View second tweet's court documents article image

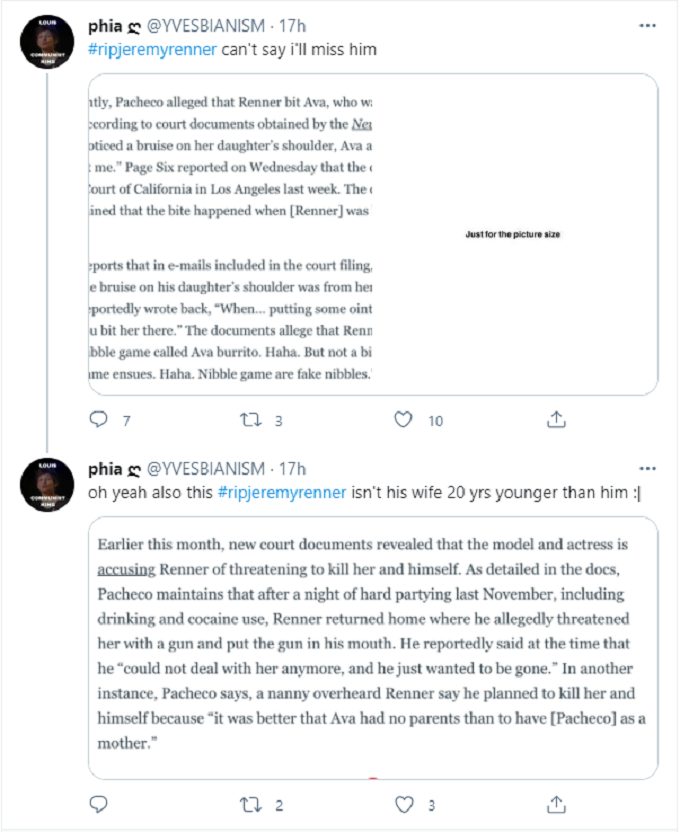(373, 648)
